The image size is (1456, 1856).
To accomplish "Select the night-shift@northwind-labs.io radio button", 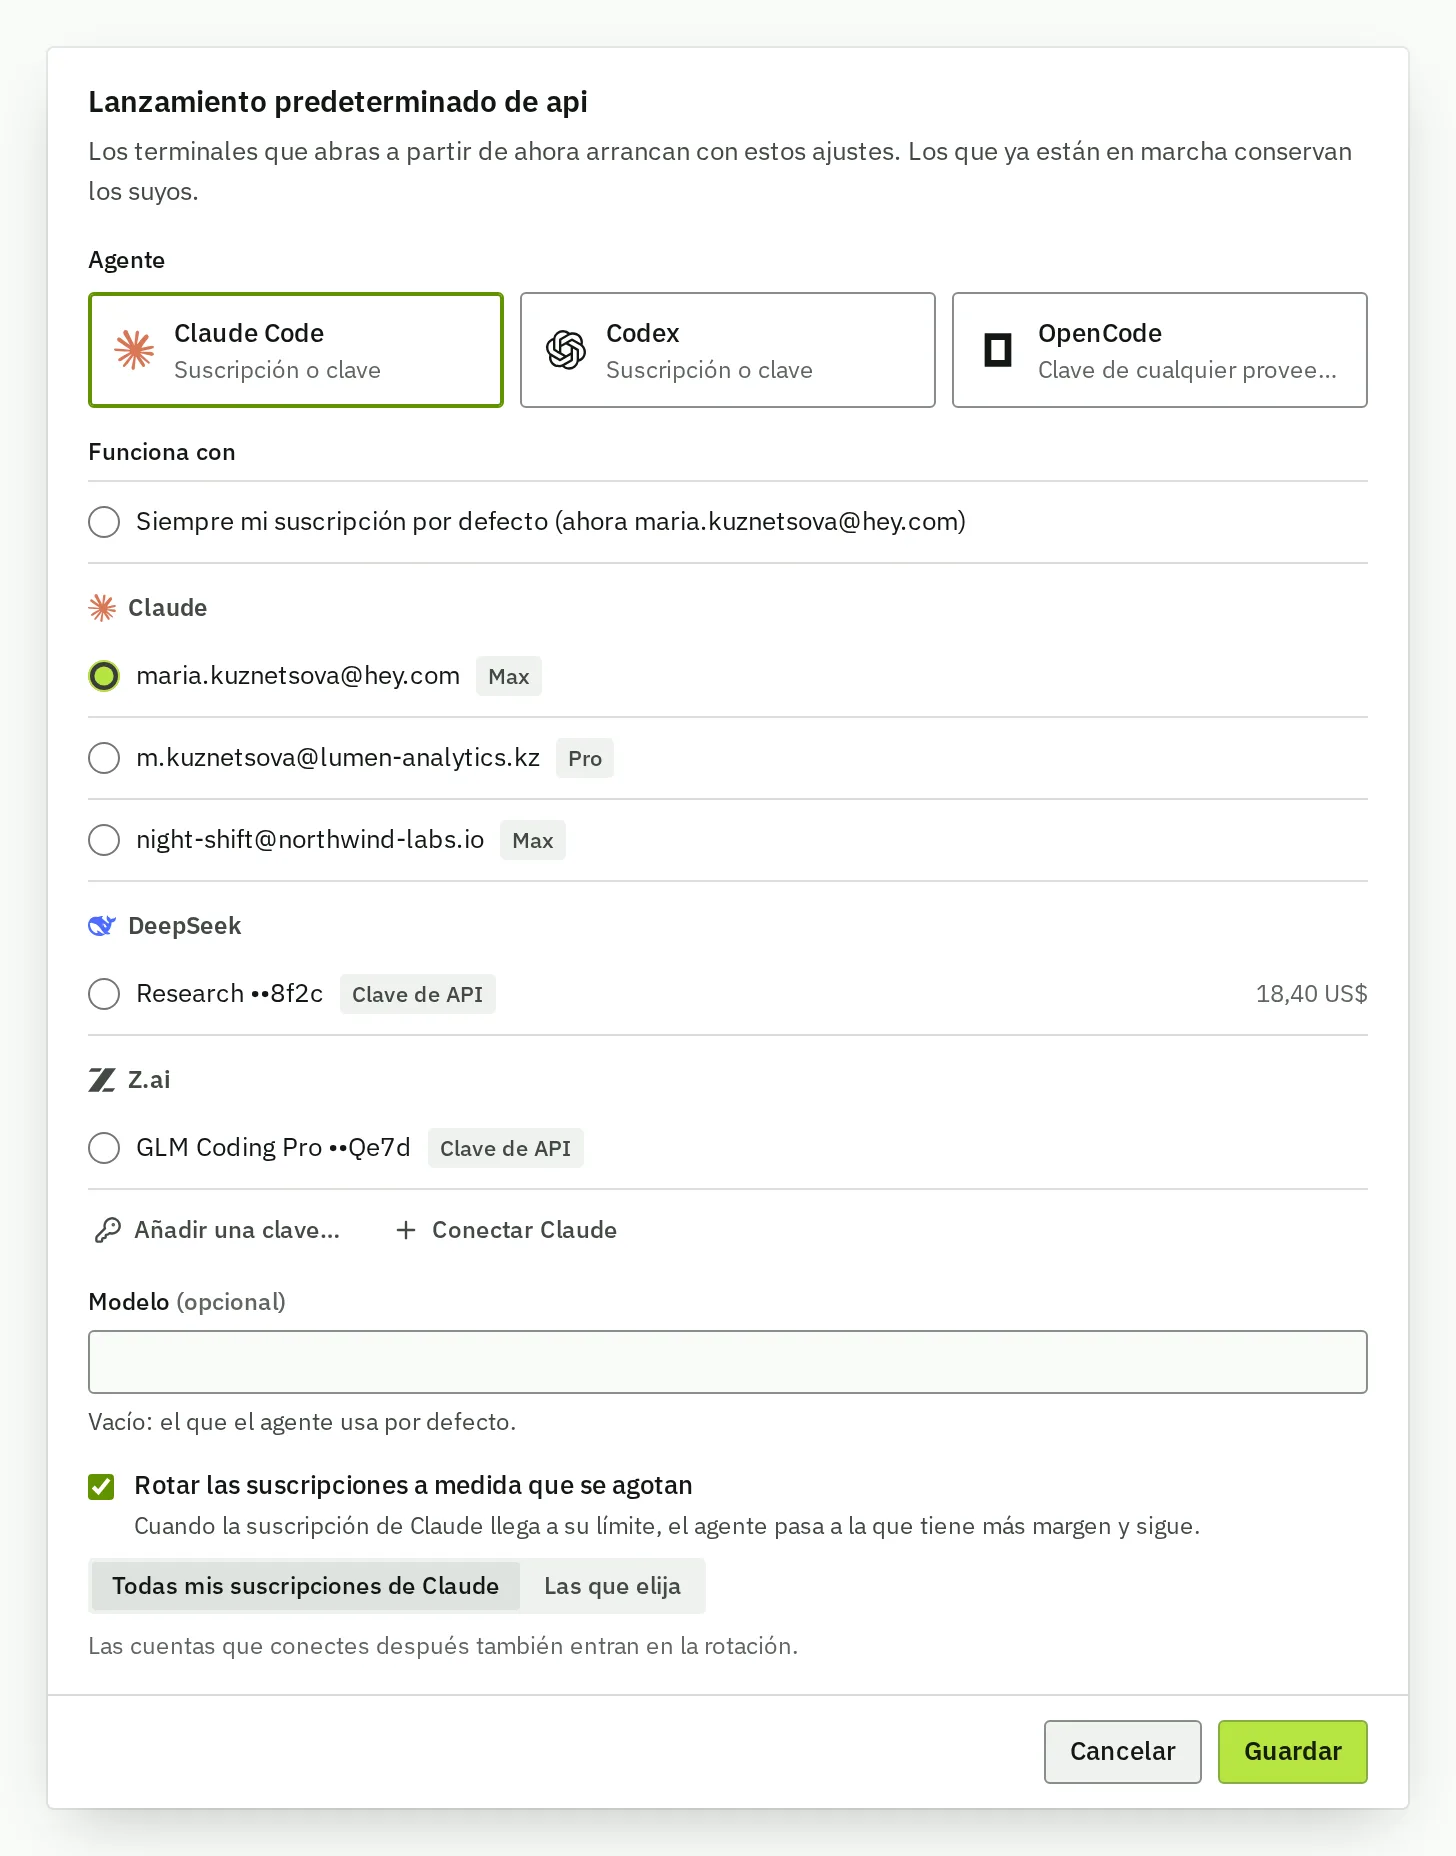I will tap(104, 840).
